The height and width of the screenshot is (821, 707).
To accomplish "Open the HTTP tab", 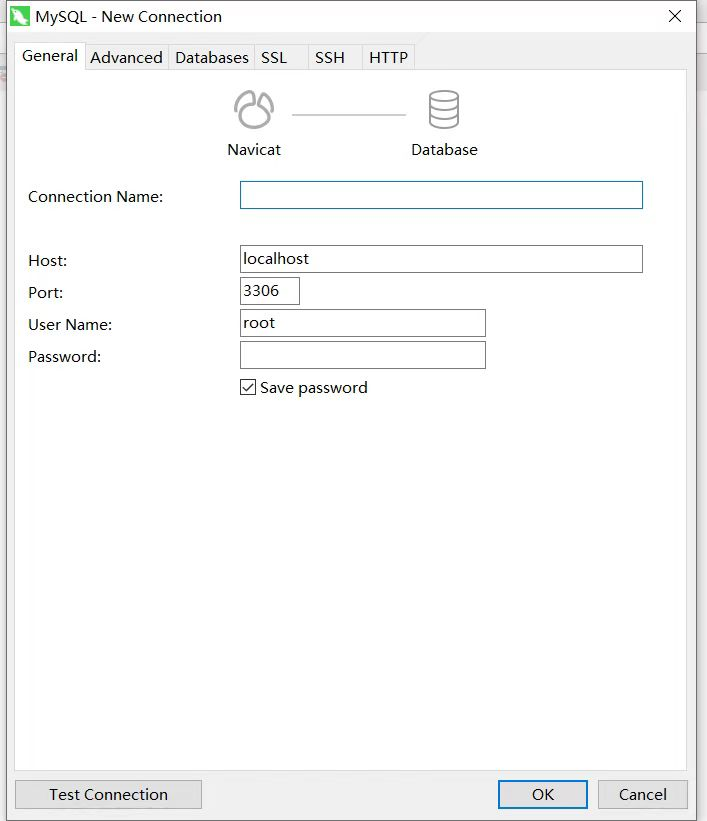I will click(388, 58).
